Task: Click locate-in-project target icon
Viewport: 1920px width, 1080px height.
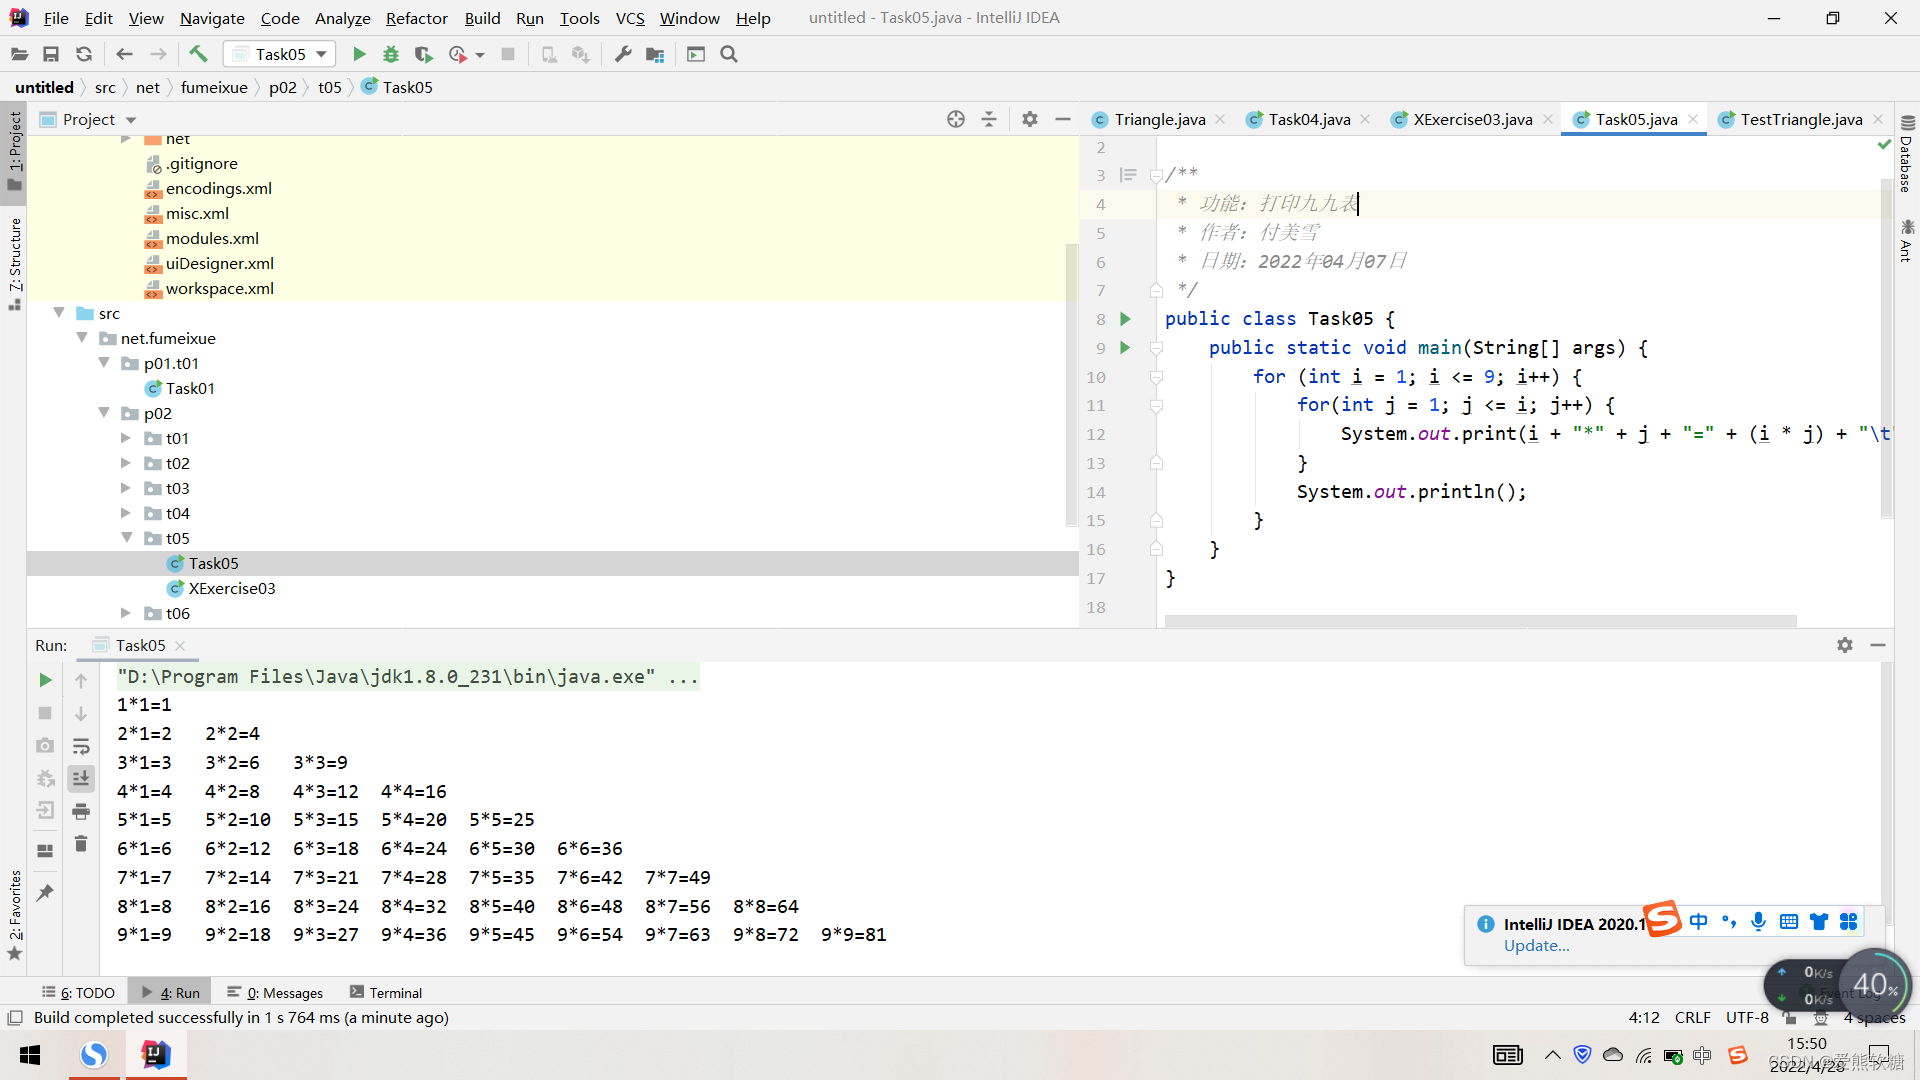Action: (956, 119)
